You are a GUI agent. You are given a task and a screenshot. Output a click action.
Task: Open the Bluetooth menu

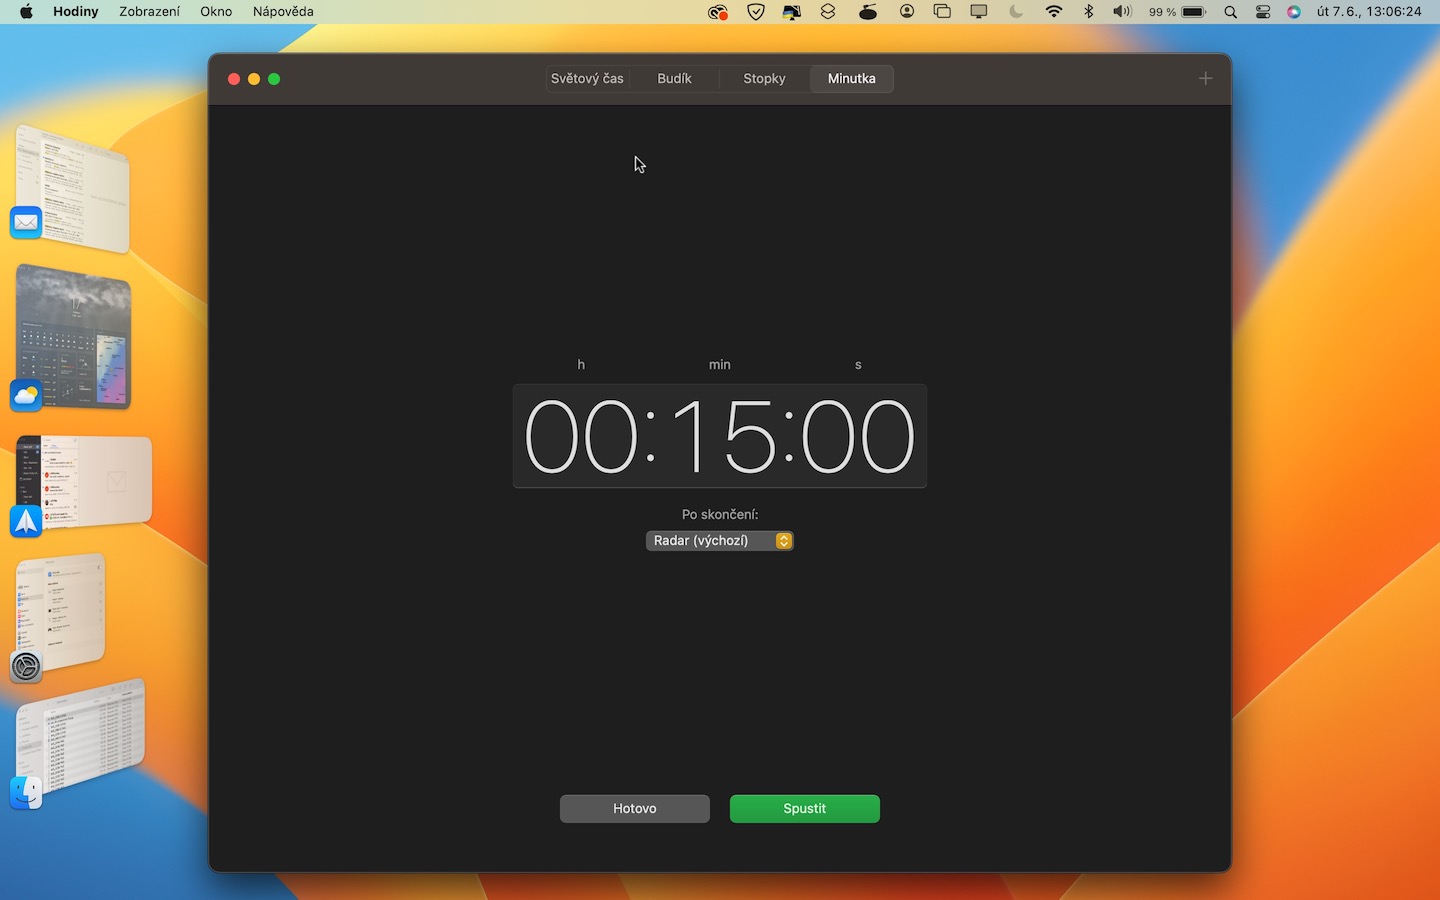pyautogui.click(x=1089, y=12)
